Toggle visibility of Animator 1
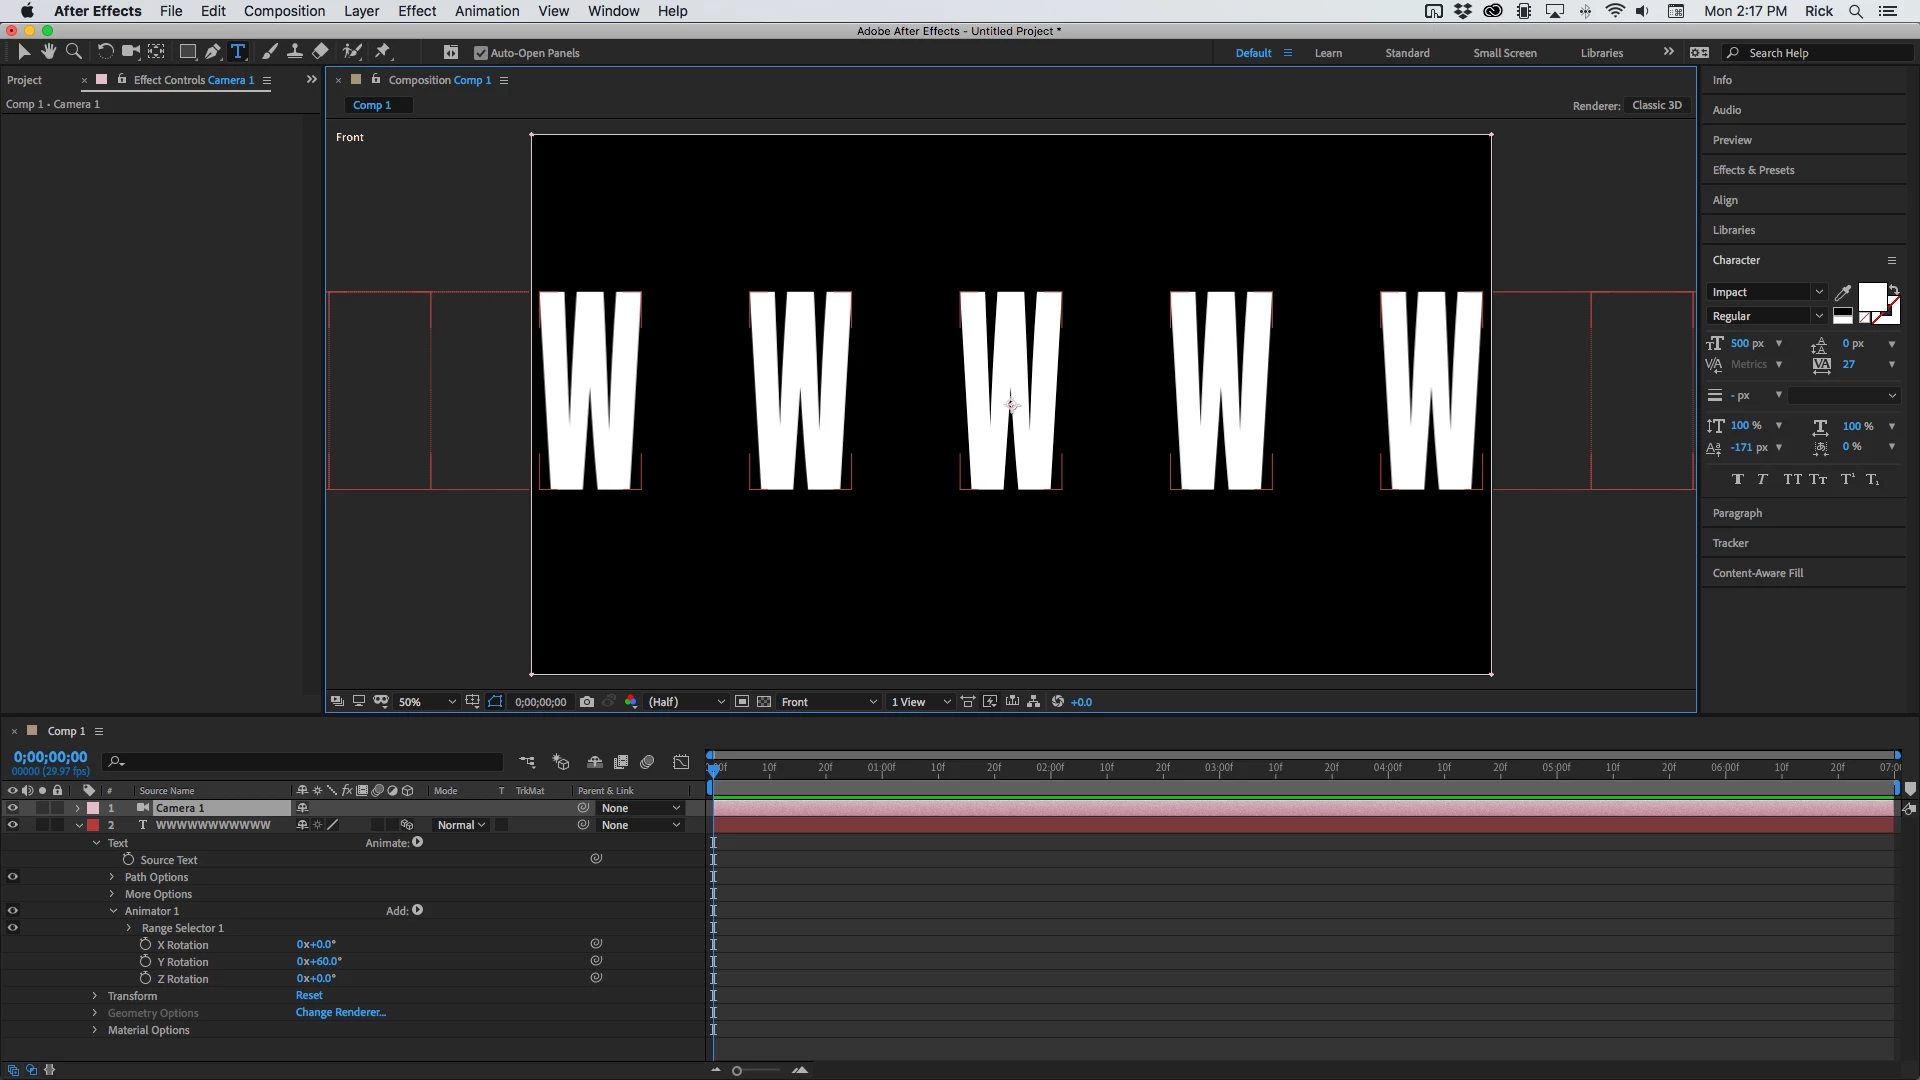The width and height of the screenshot is (1920, 1080). pos(13,911)
